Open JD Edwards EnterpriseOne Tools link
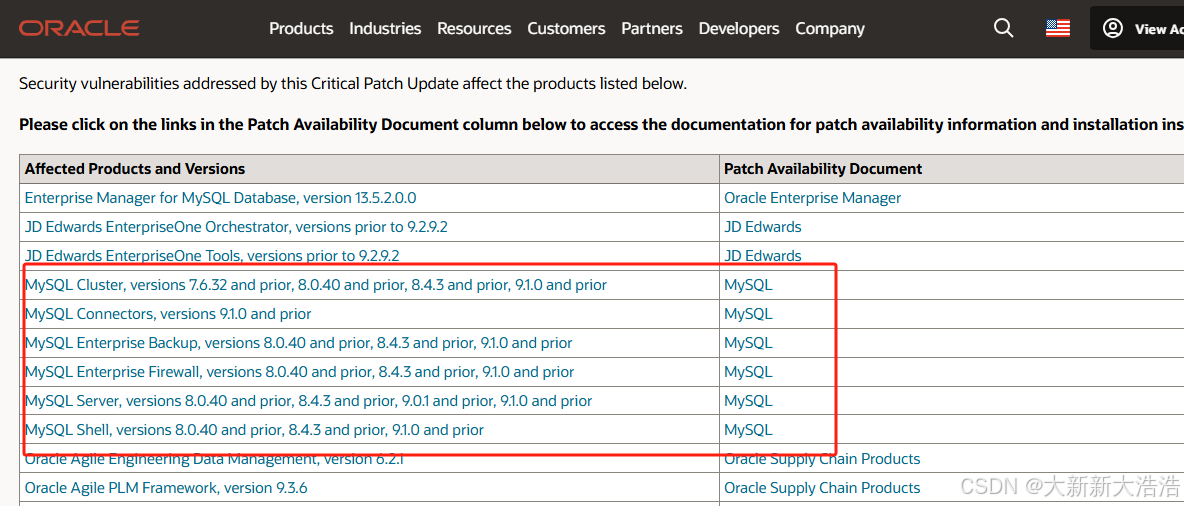 coord(212,255)
